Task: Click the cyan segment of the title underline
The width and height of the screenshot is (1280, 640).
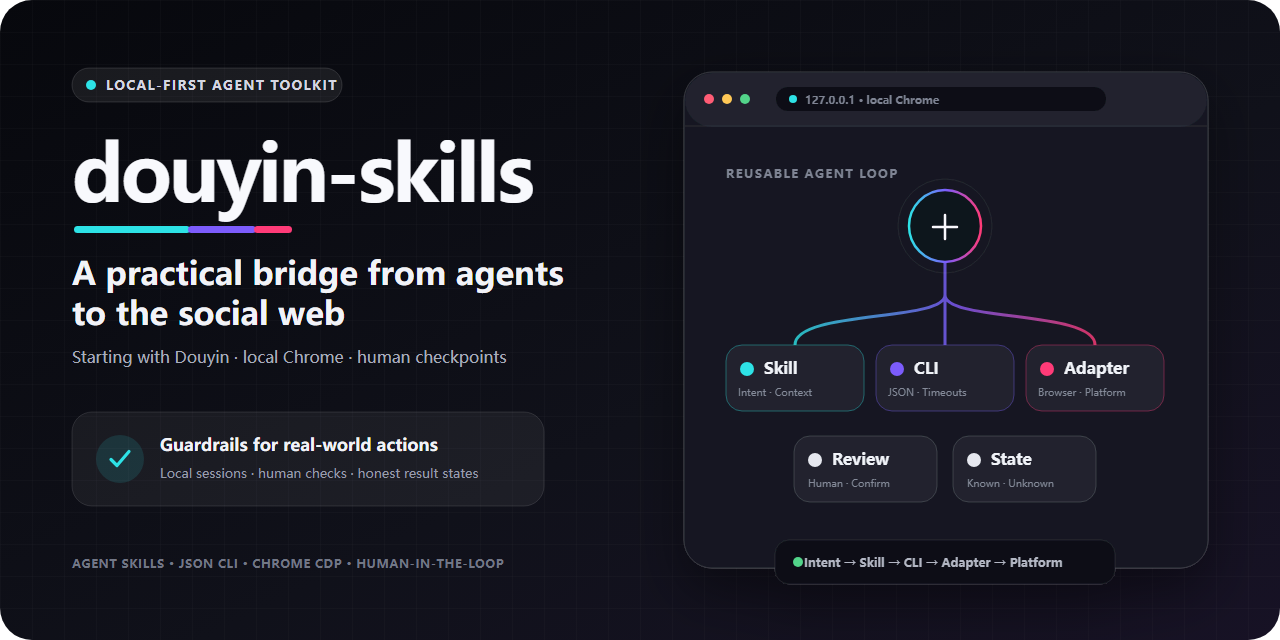Action: click(x=131, y=229)
